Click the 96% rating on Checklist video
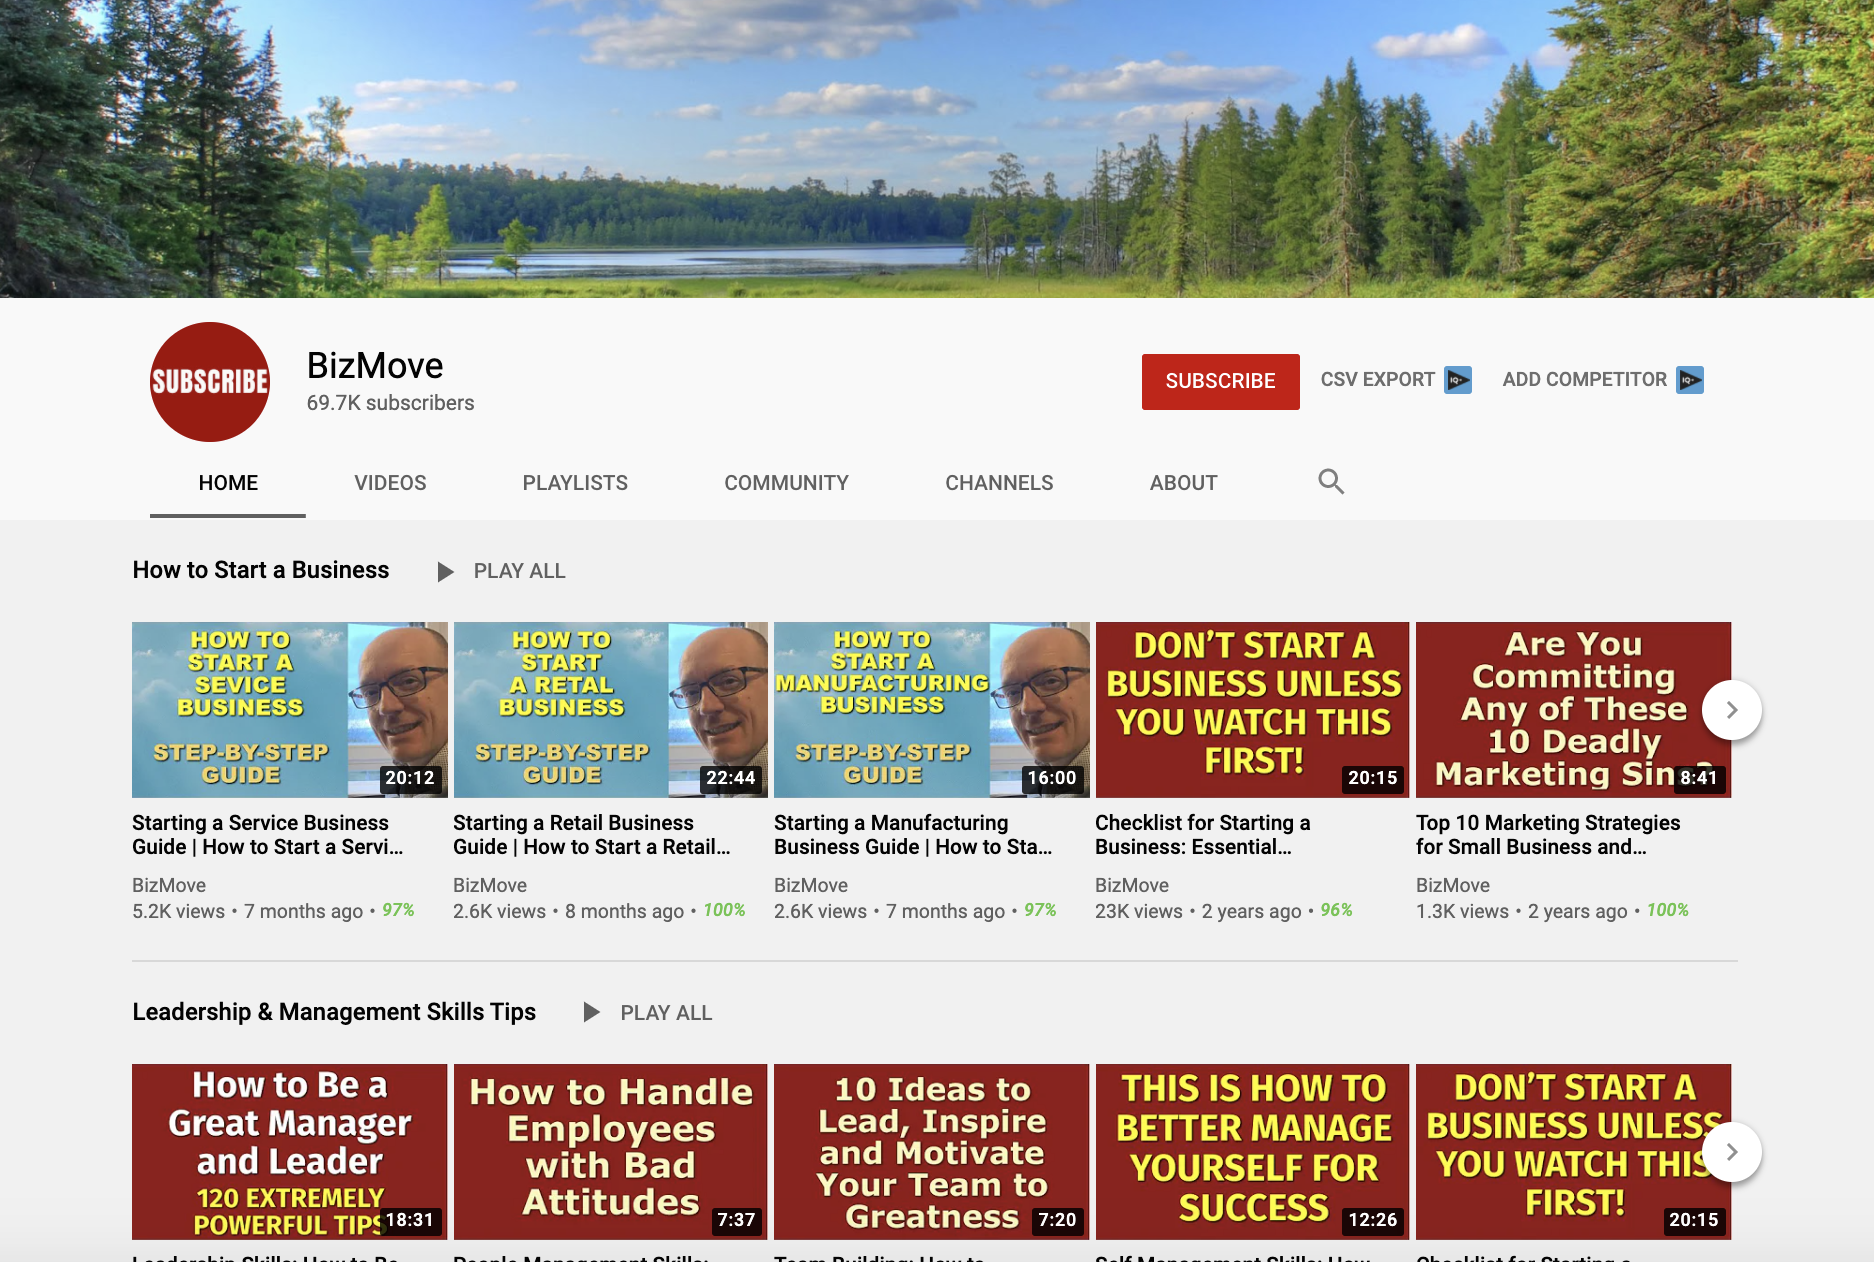The image size is (1874, 1262). coord(1336,910)
